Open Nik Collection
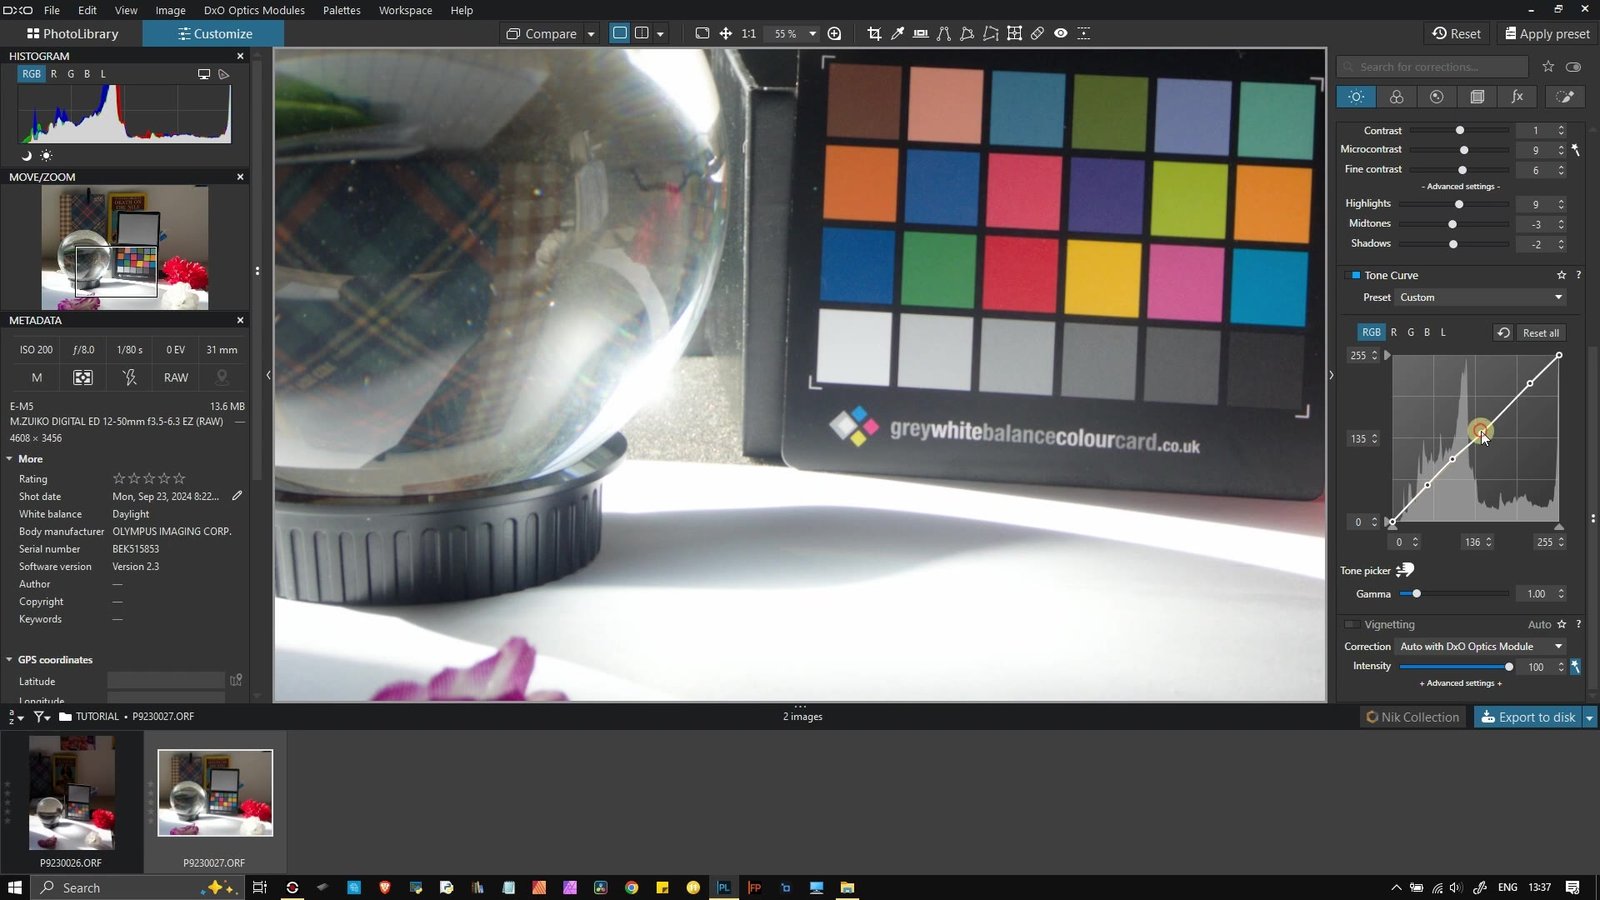Image resolution: width=1600 pixels, height=900 pixels. click(1413, 717)
